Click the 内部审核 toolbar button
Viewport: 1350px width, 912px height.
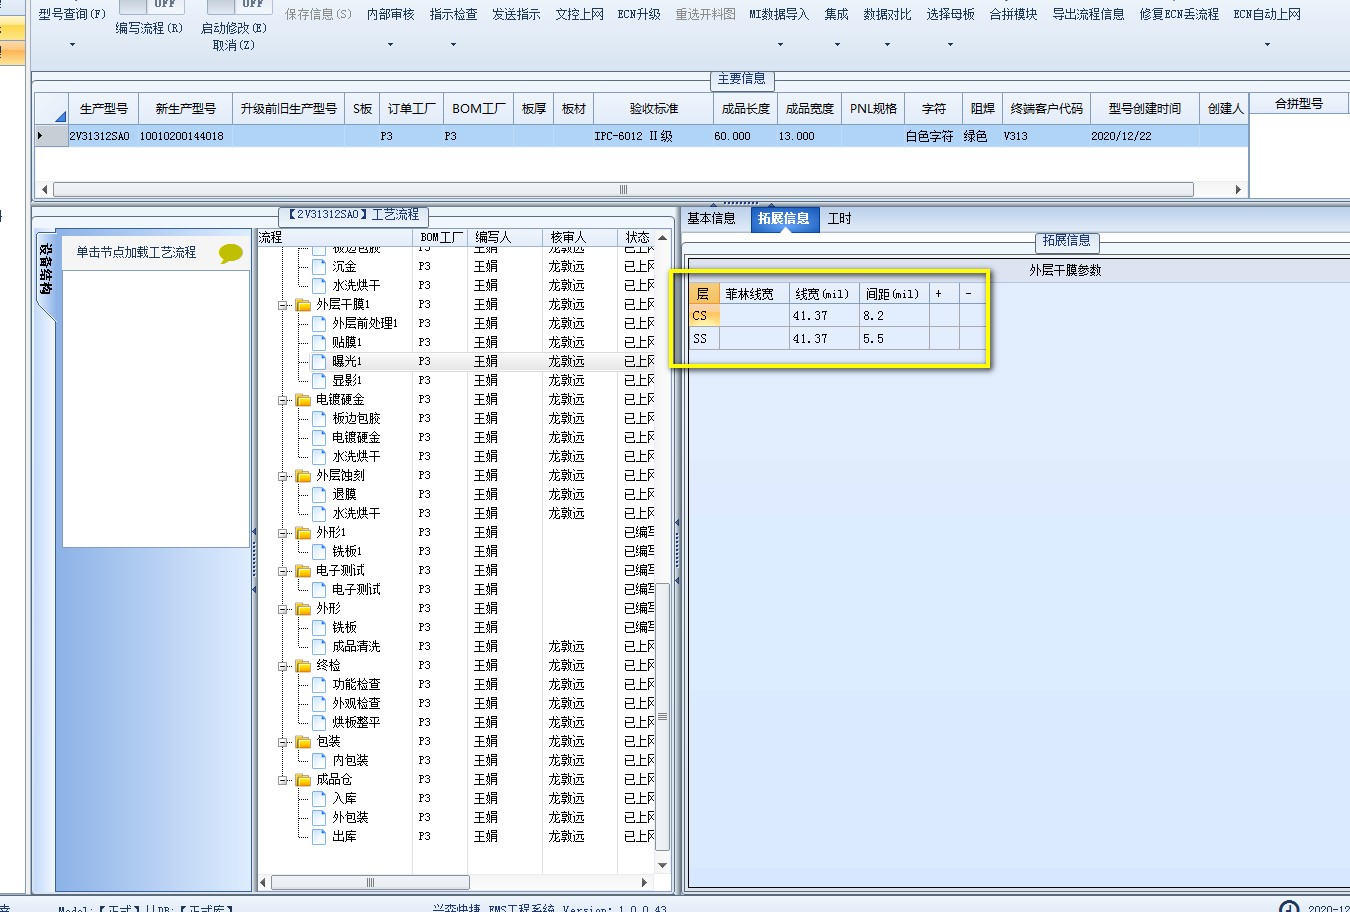coord(390,14)
